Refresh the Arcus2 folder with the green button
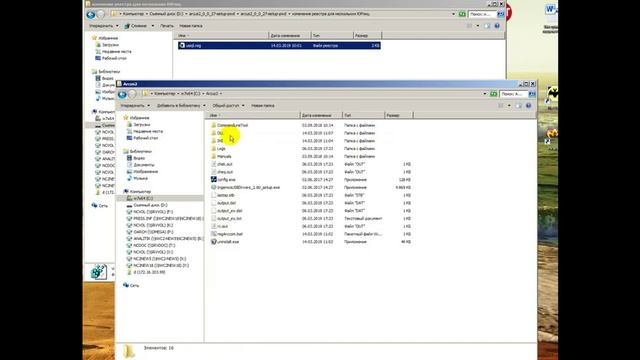 493,94
